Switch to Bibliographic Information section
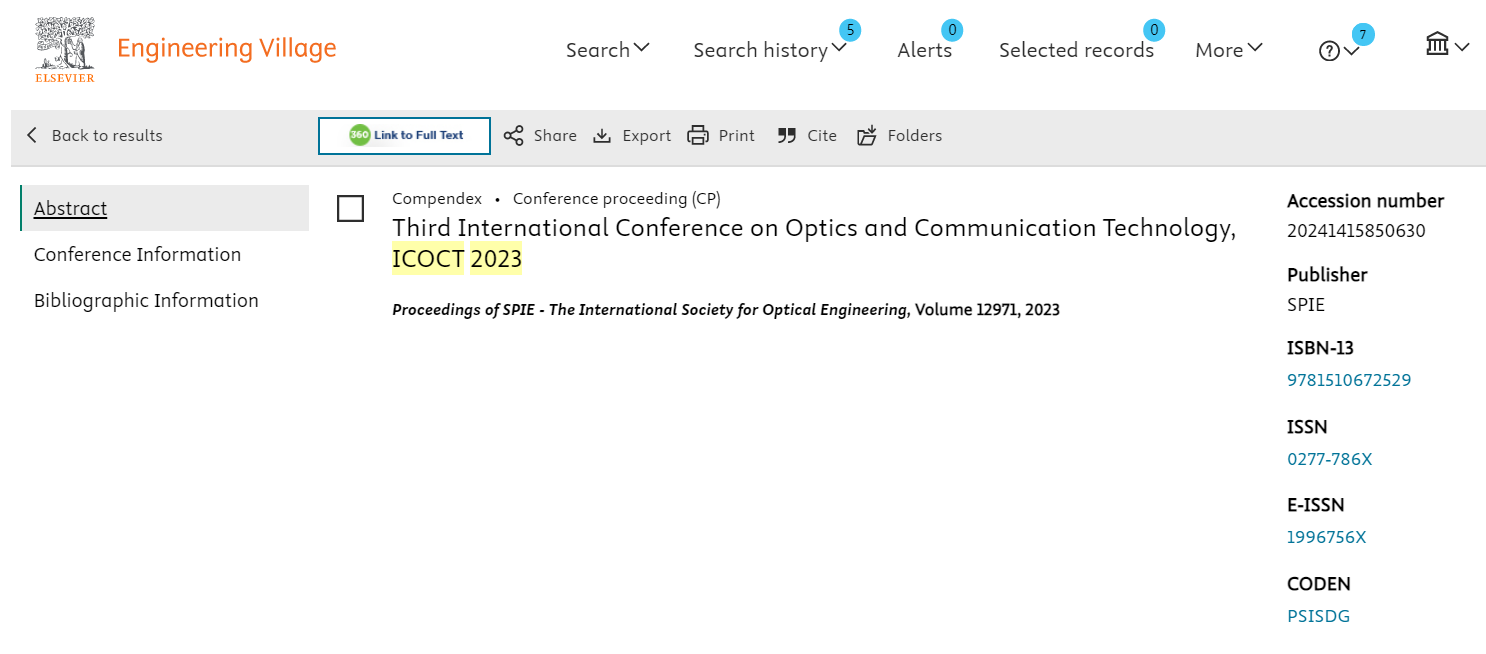The image size is (1486, 654). [x=146, y=300]
